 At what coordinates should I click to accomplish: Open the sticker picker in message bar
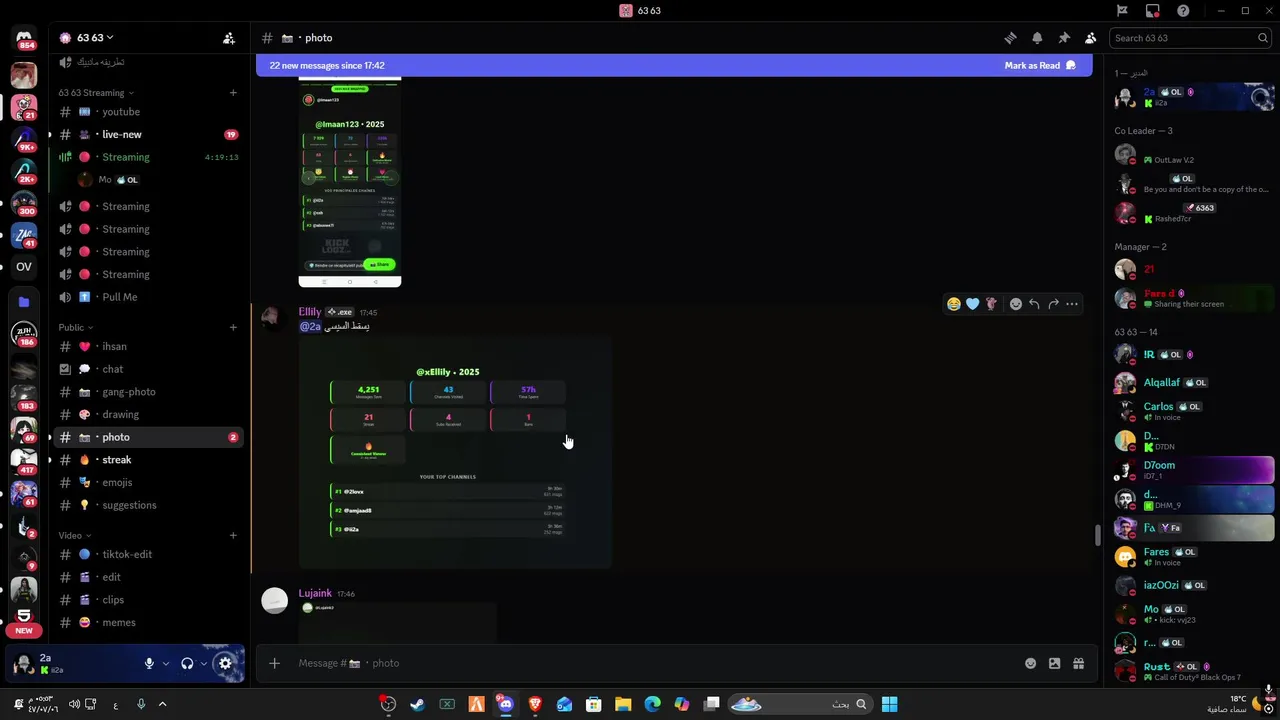1054,663
